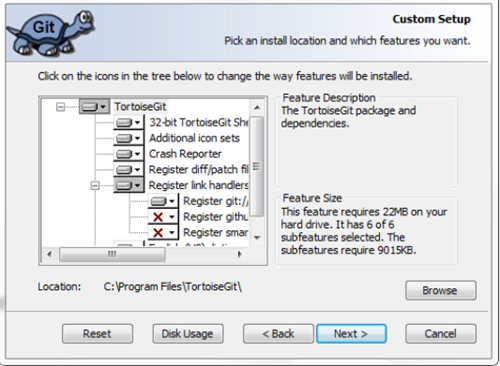Enable the red X Register smartgit feature
This screenshot has height=366, width=500.
pyautogui.click(x=163, y=232)
